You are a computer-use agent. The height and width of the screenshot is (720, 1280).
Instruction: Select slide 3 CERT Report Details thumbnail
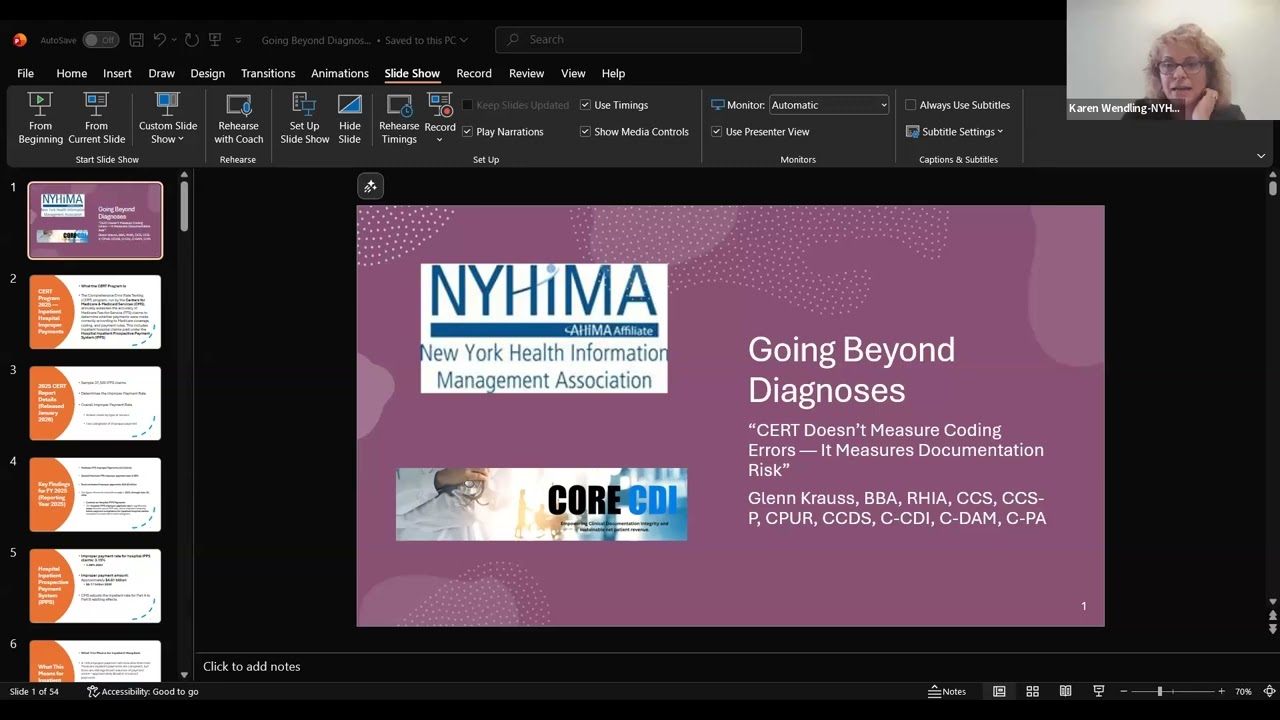[x=95, y=403]
